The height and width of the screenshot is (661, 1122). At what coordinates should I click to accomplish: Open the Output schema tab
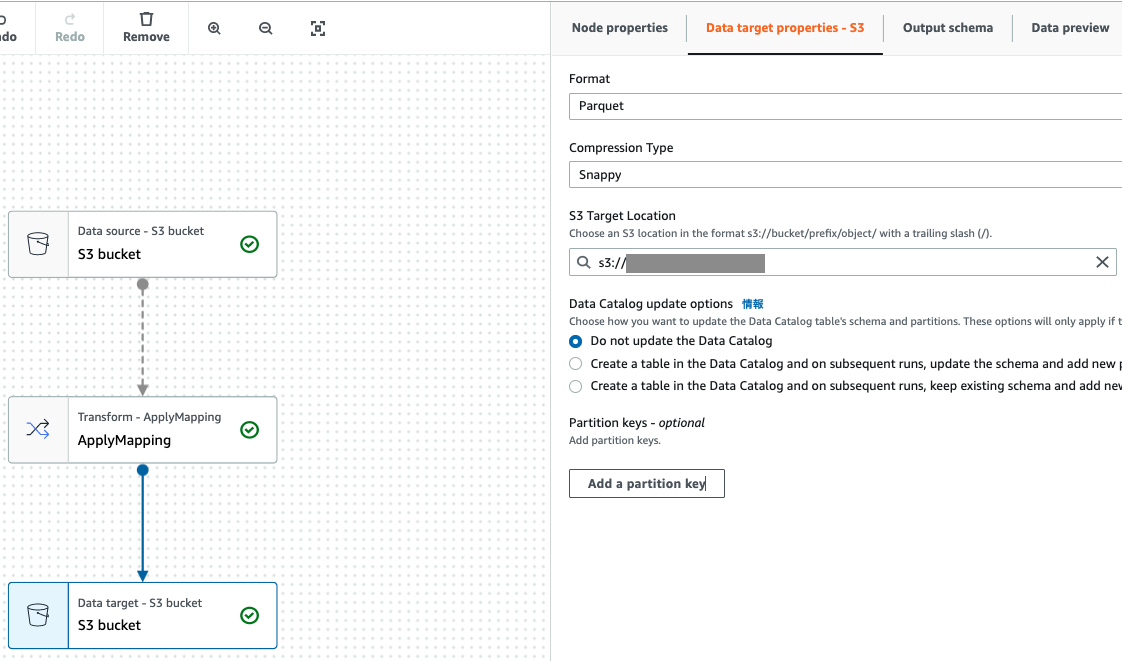point(947,28)
